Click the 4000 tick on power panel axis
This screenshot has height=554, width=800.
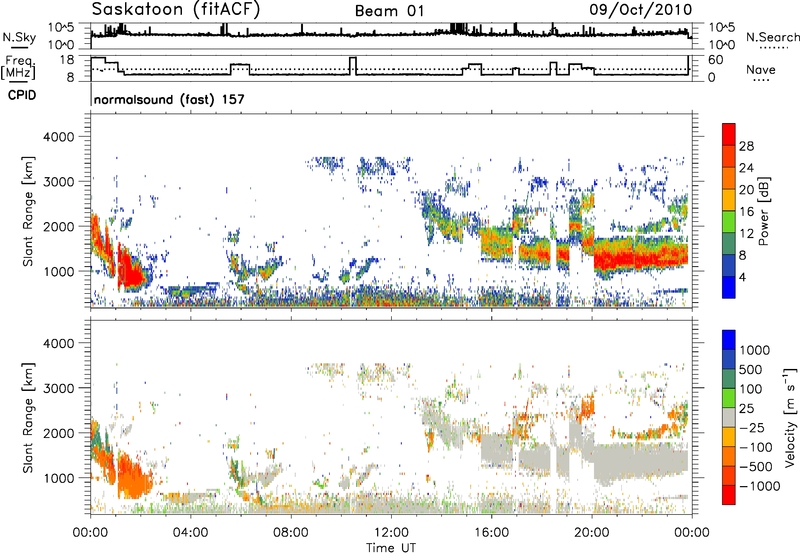tap(58, 137)
